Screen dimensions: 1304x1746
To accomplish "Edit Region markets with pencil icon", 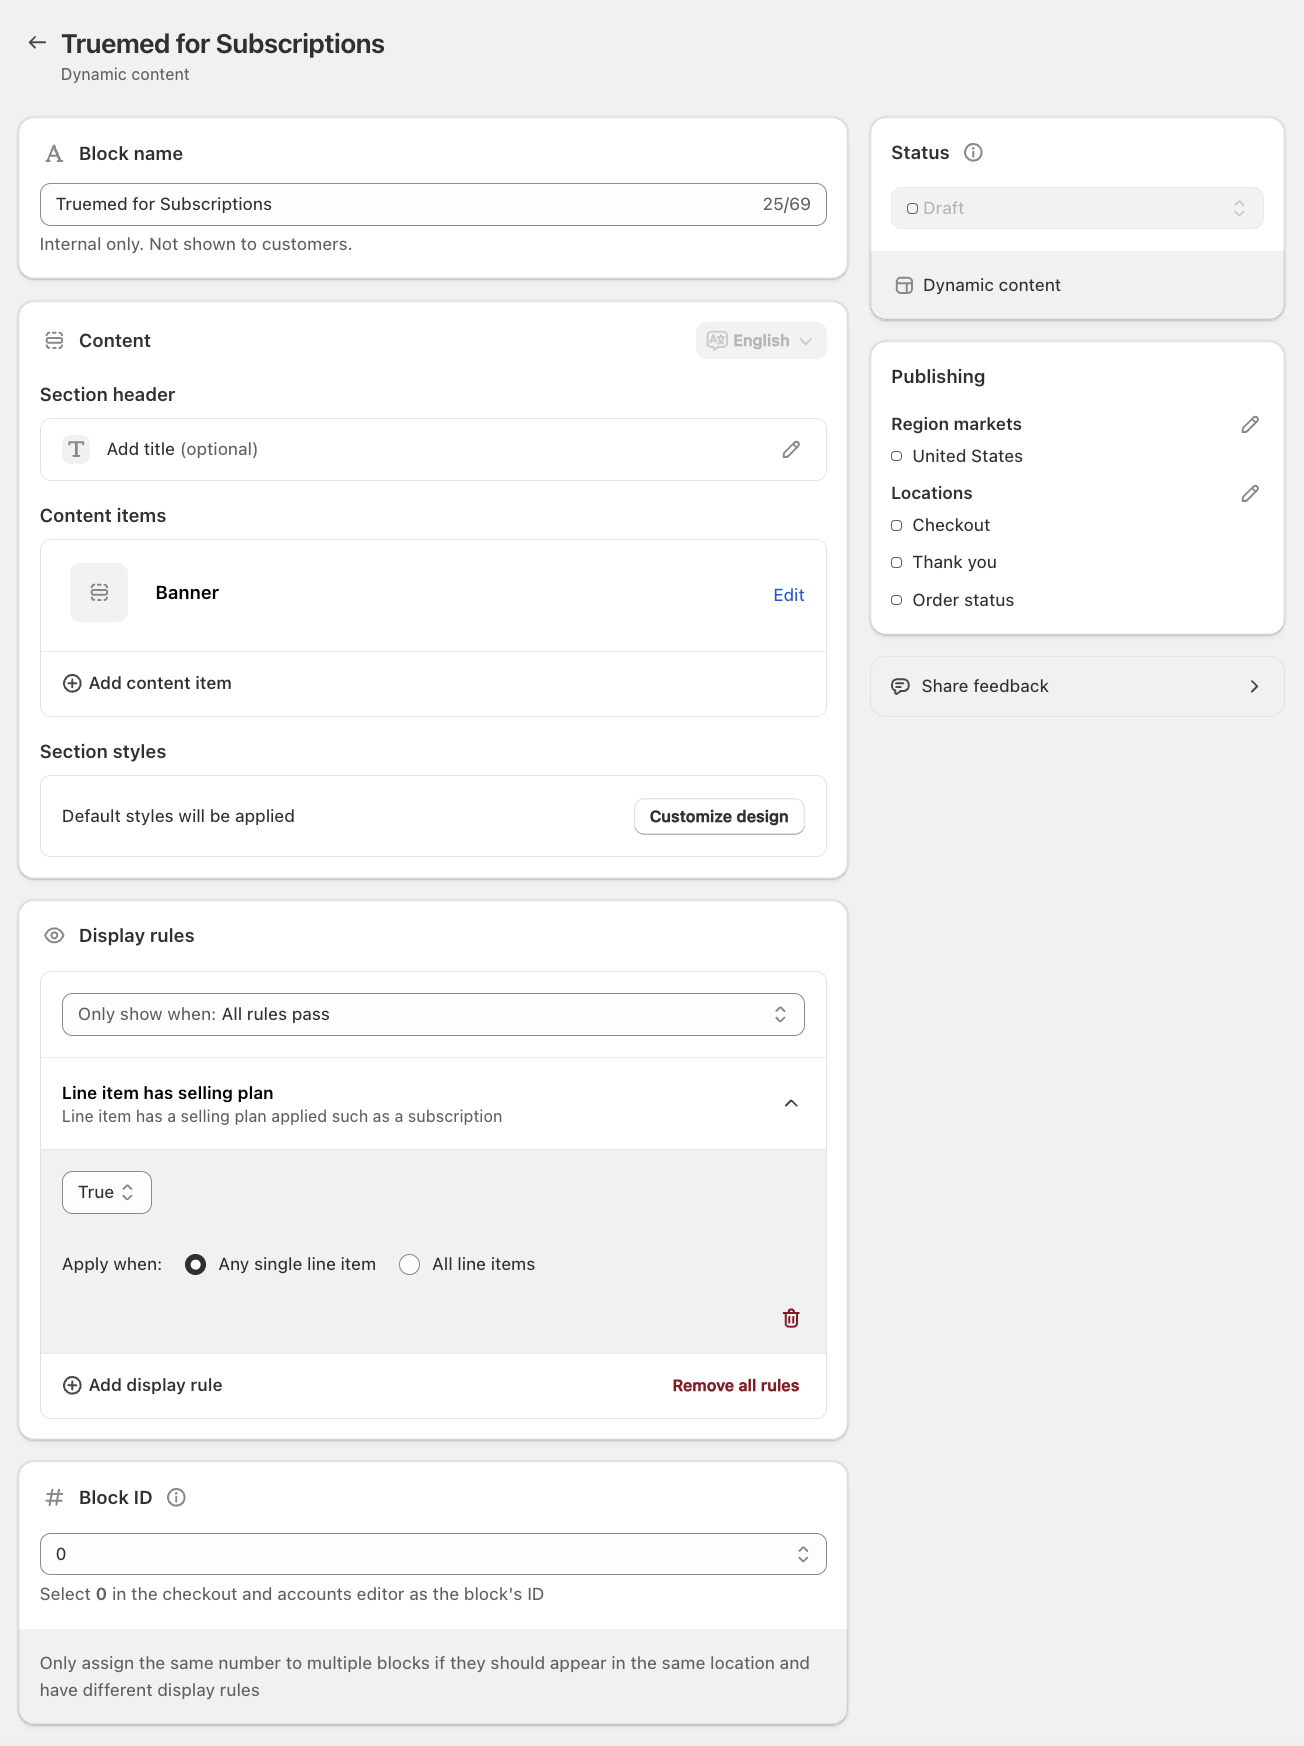I will coord(1250,425).
